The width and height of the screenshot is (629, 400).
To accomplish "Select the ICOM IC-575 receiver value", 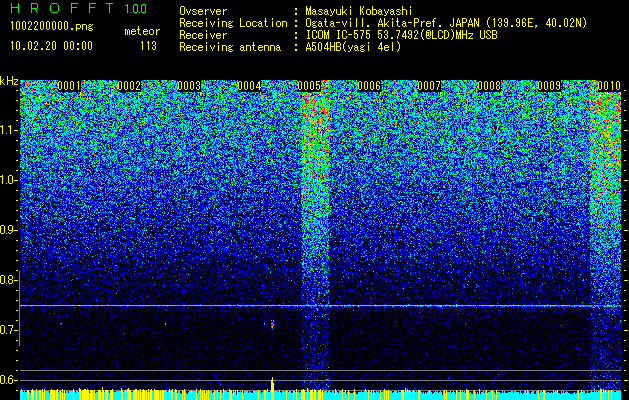I will pyautogui.click(x=401, y=36).
